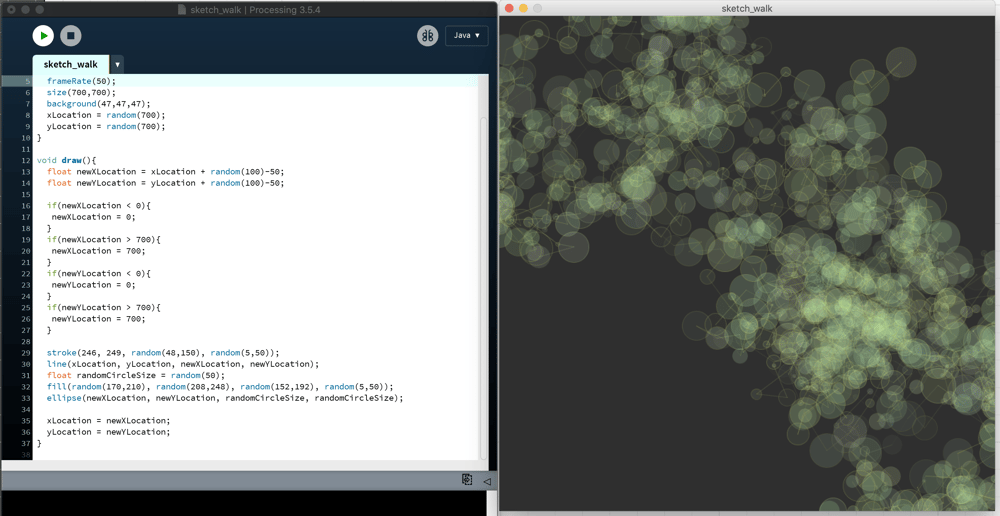1000x516 pixels.
Task: Run the sketch with the Play button
Action: point(43,36)
